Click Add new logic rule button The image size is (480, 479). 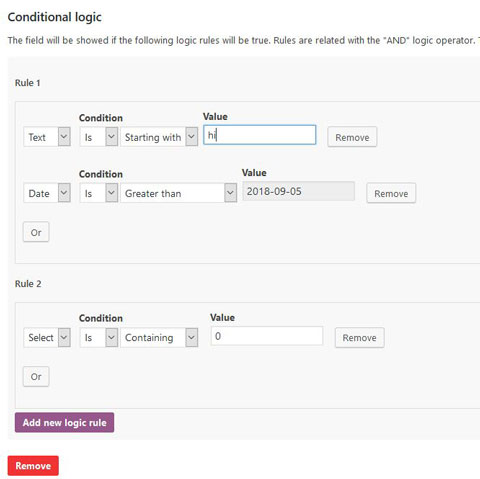[x=64, y=422]
